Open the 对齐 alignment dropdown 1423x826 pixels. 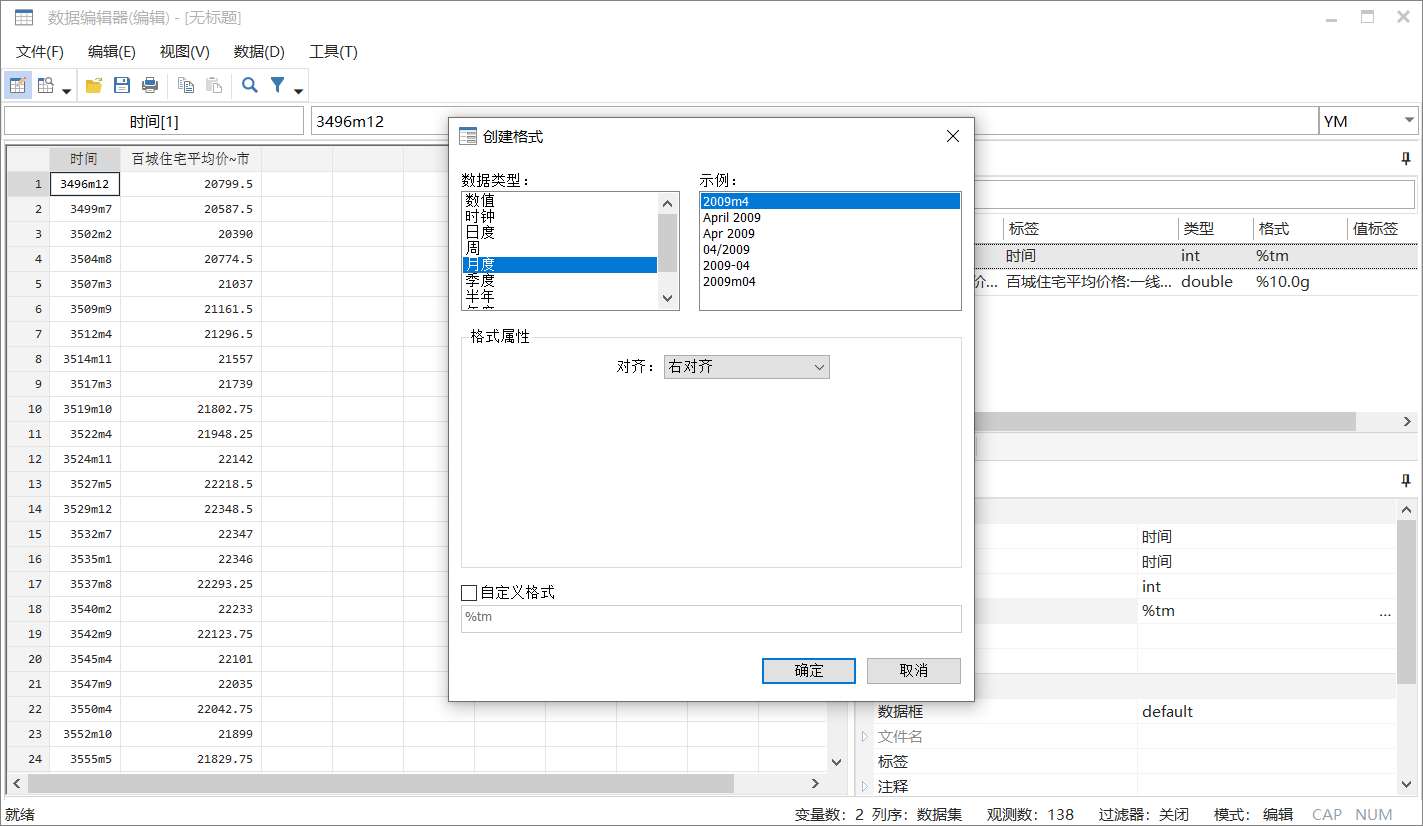pyautogui.click(x=747, y=367)
